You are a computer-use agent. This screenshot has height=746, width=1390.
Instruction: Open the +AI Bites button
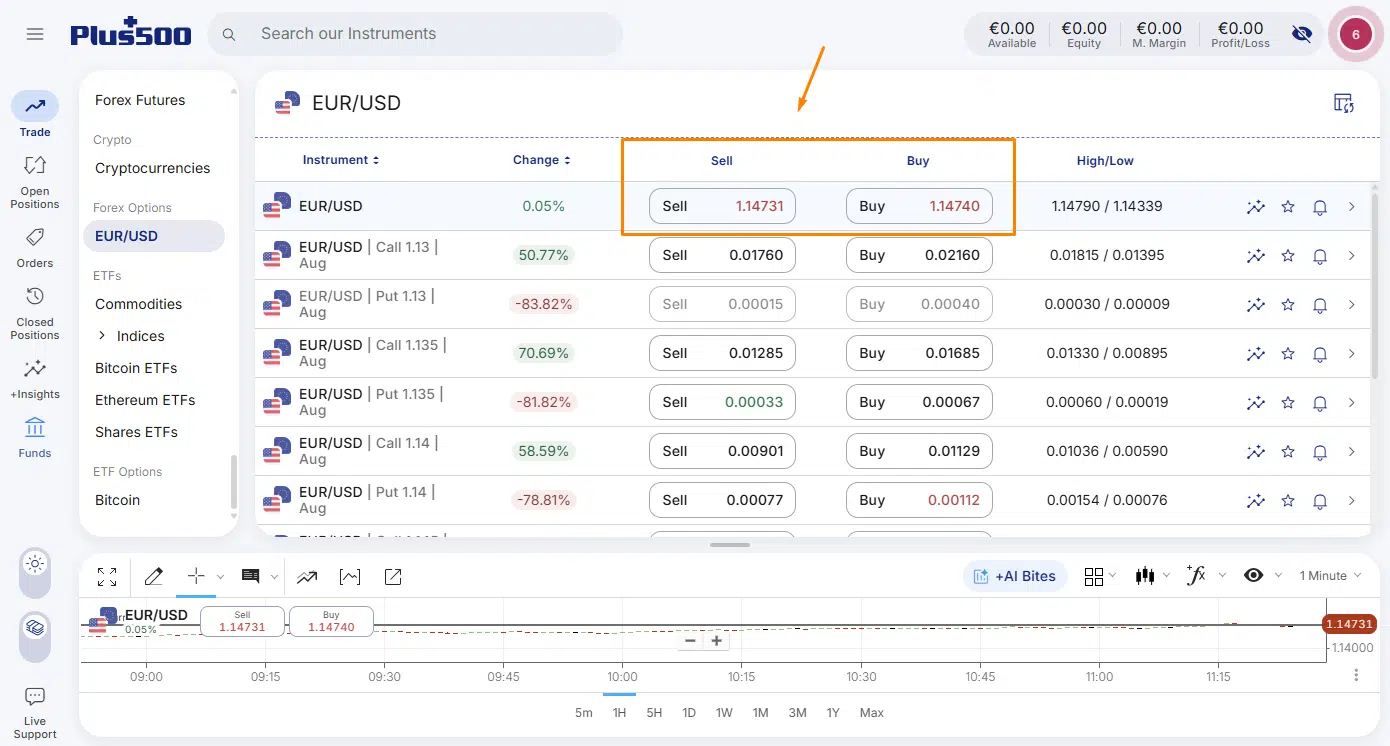pos(1015,576)
